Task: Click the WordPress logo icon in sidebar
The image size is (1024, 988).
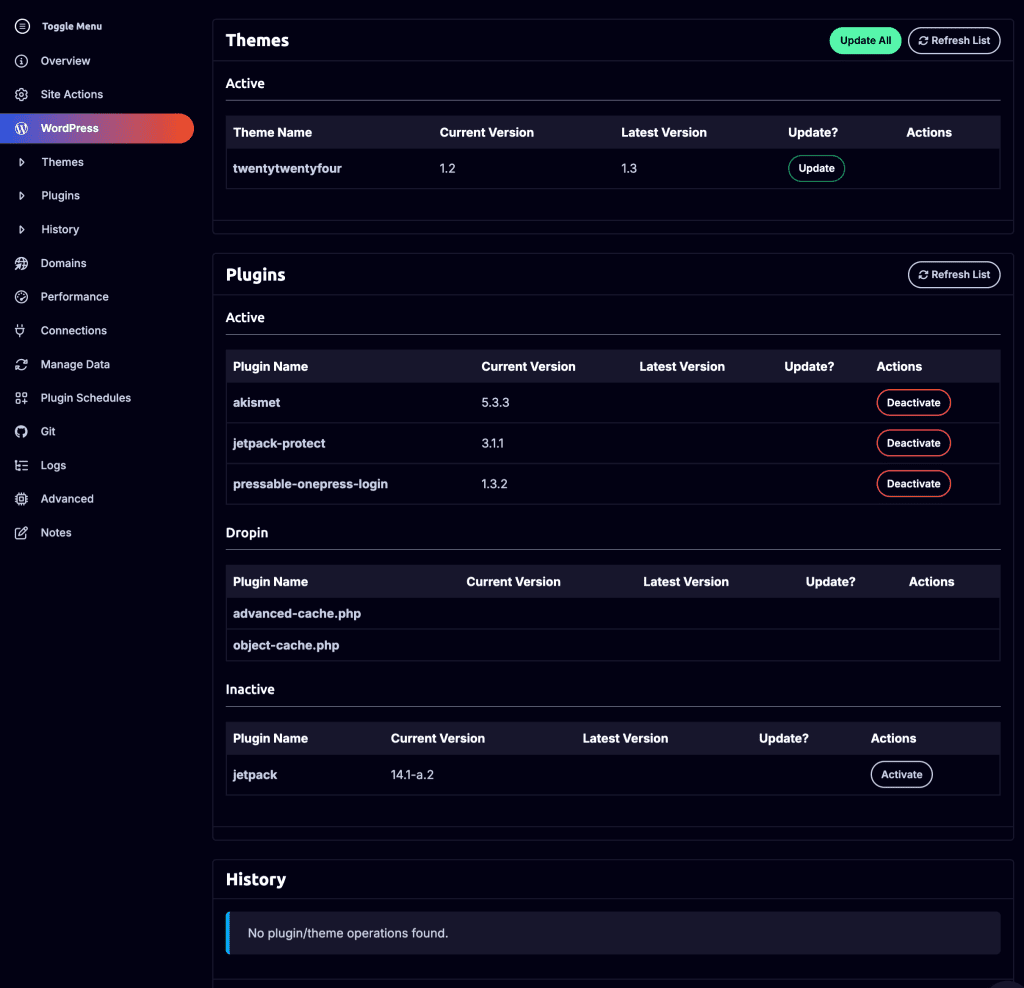Action: tap(22, 128)
